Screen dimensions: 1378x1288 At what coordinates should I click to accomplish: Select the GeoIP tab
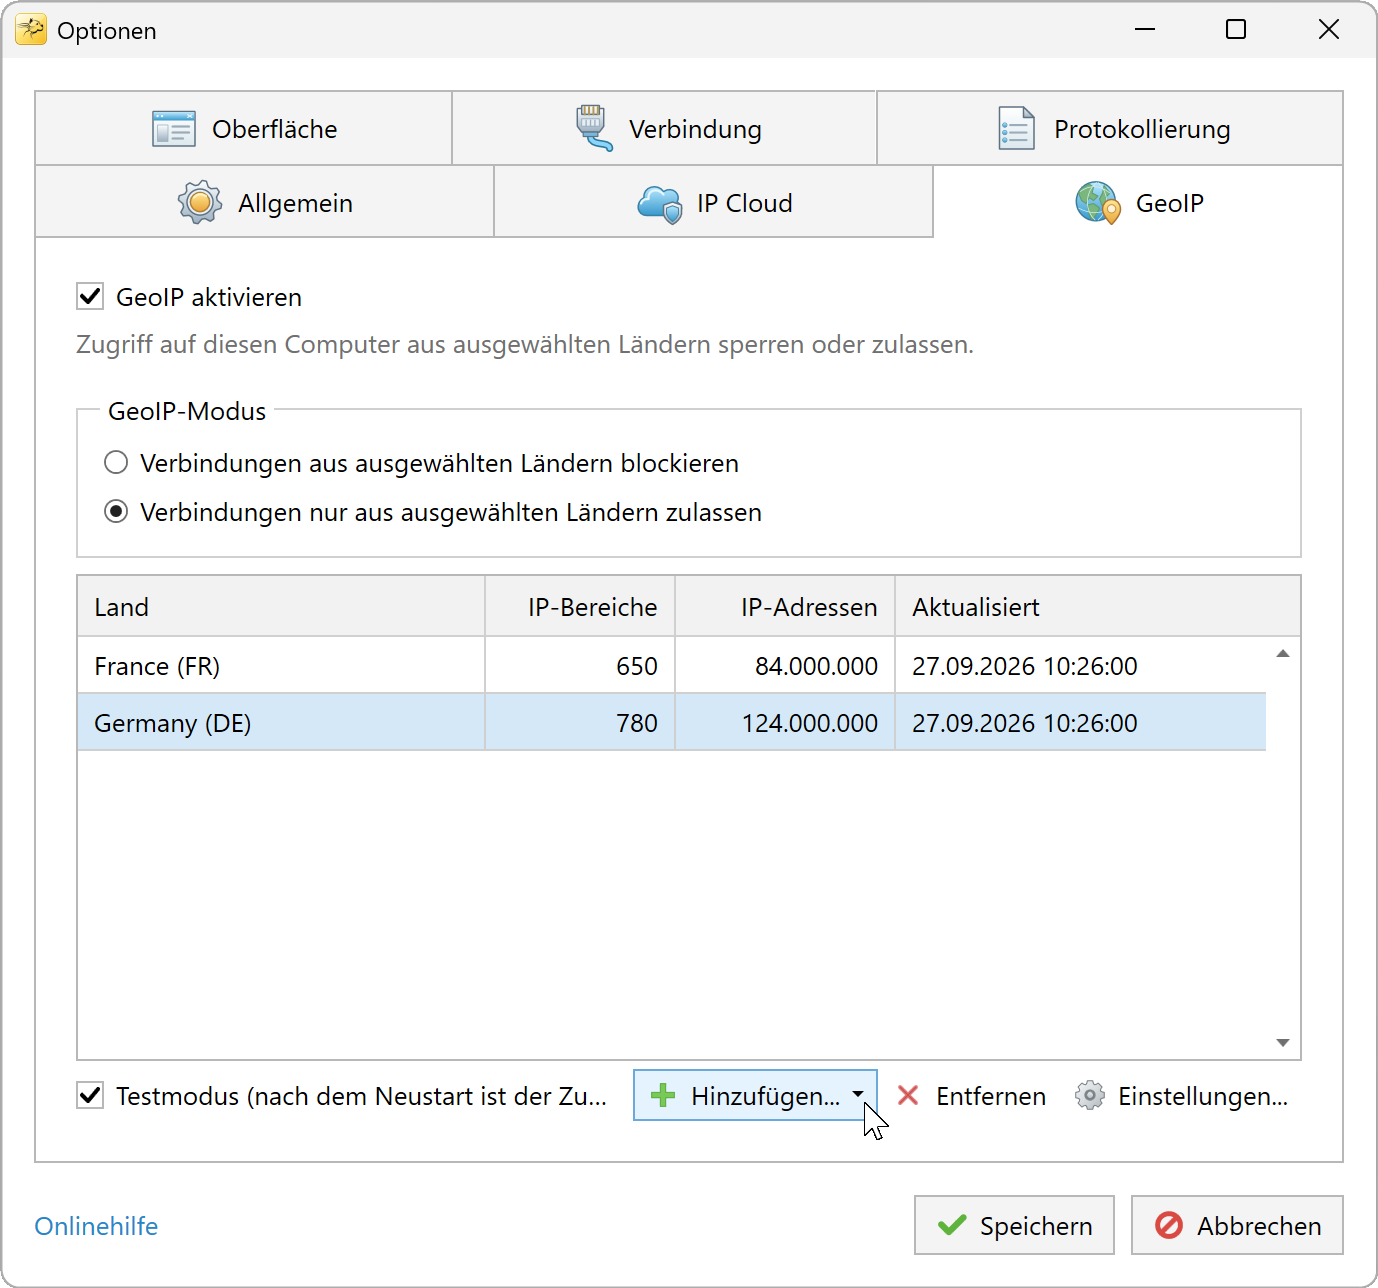point(1138,202)
